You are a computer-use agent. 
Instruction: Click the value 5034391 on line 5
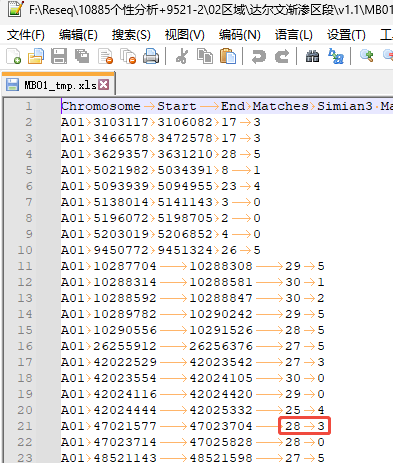pos(185,170)
